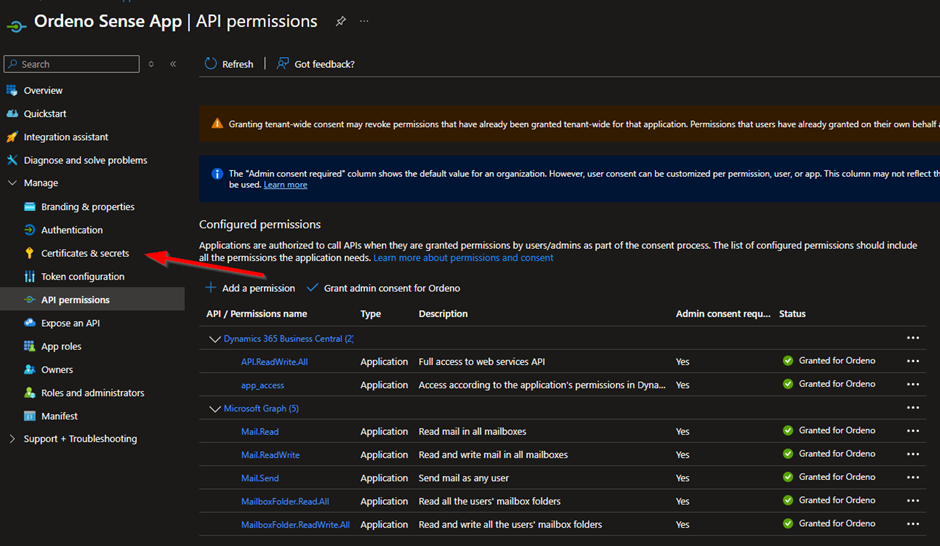
Task: Click 'Full access to web services API' description
Action: [x=482, y=361]
